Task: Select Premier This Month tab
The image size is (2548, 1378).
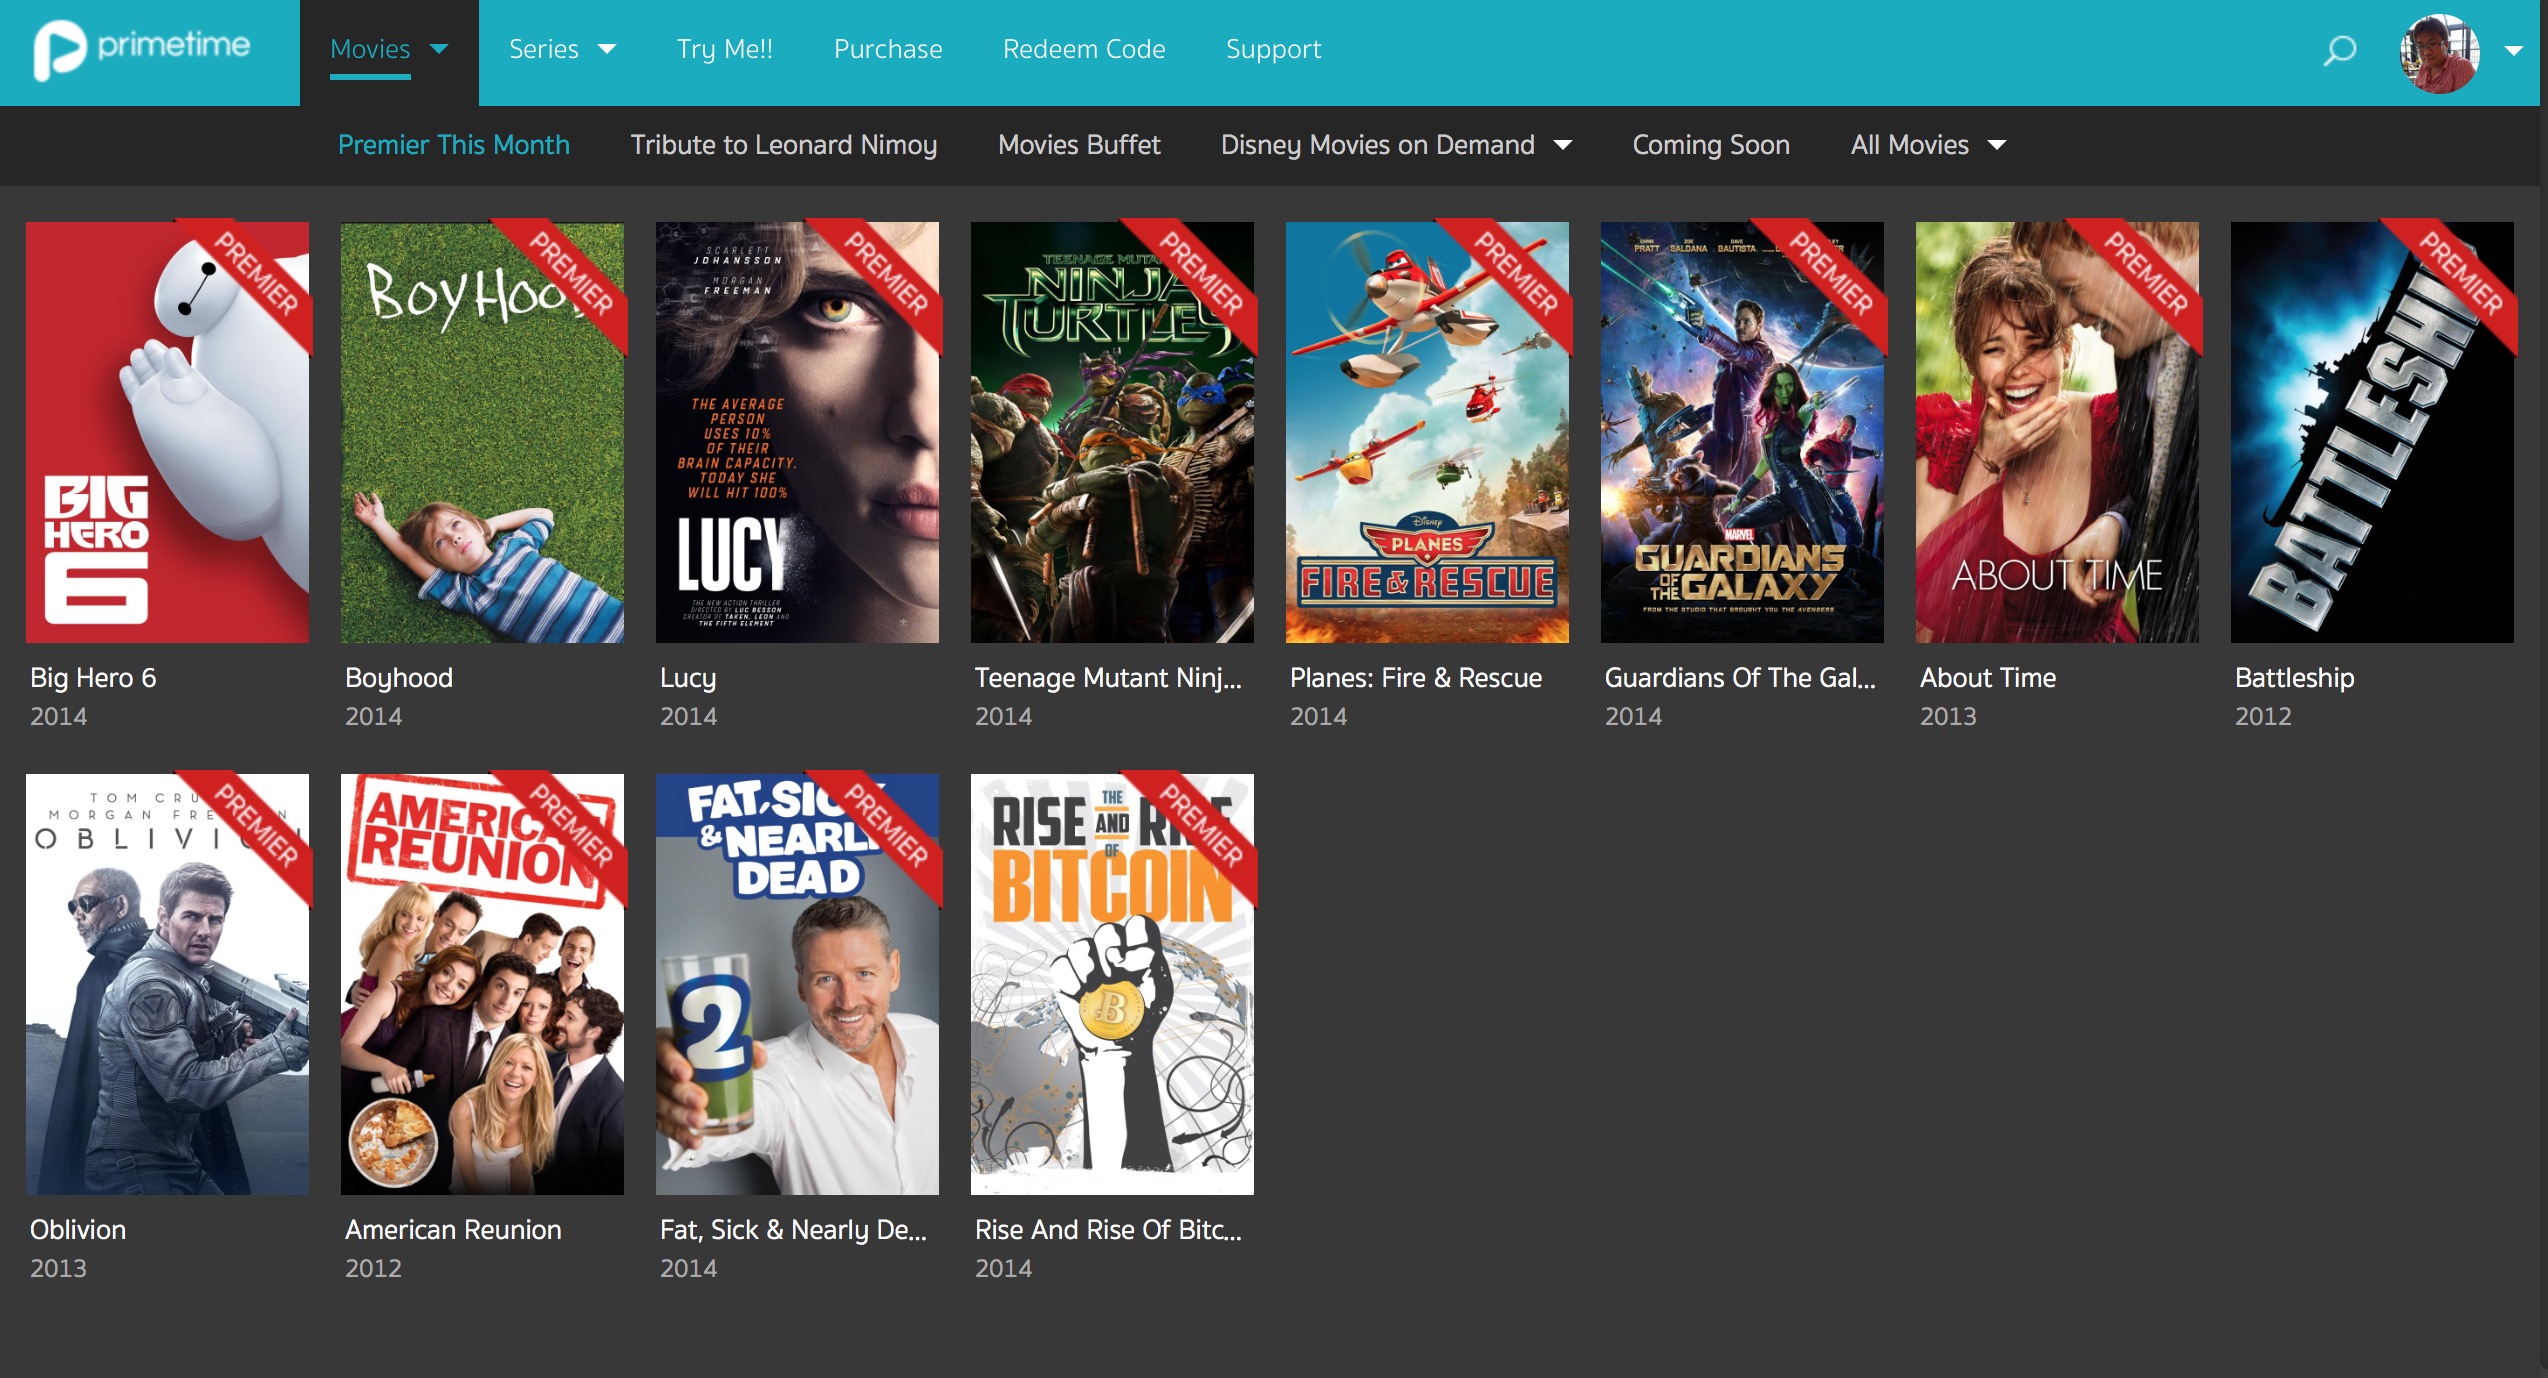Action: click(x=454, y=145)
